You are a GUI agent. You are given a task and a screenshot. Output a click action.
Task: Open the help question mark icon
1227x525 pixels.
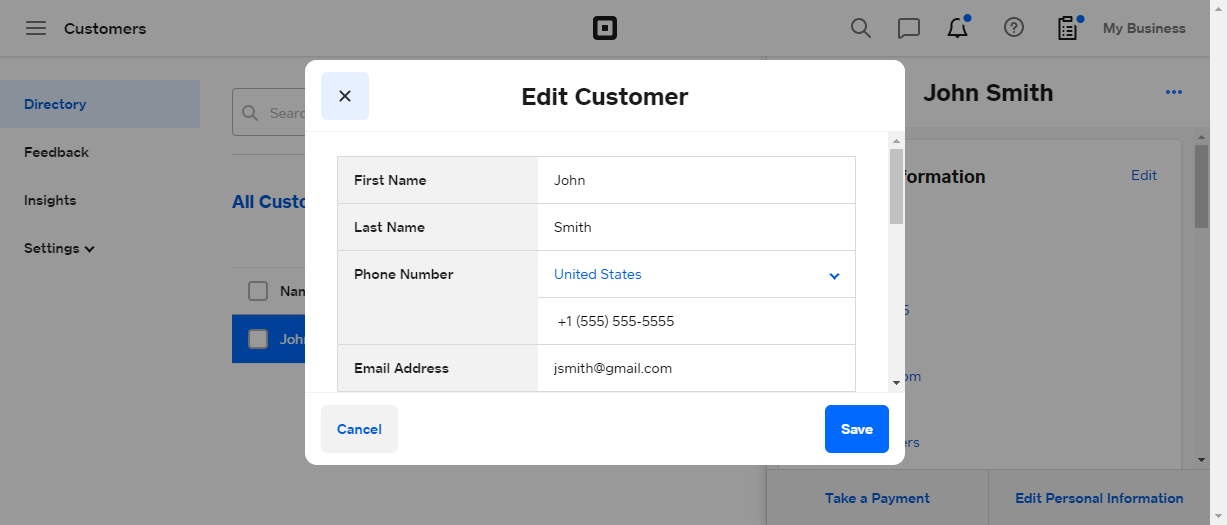[x=1014, y=28]
